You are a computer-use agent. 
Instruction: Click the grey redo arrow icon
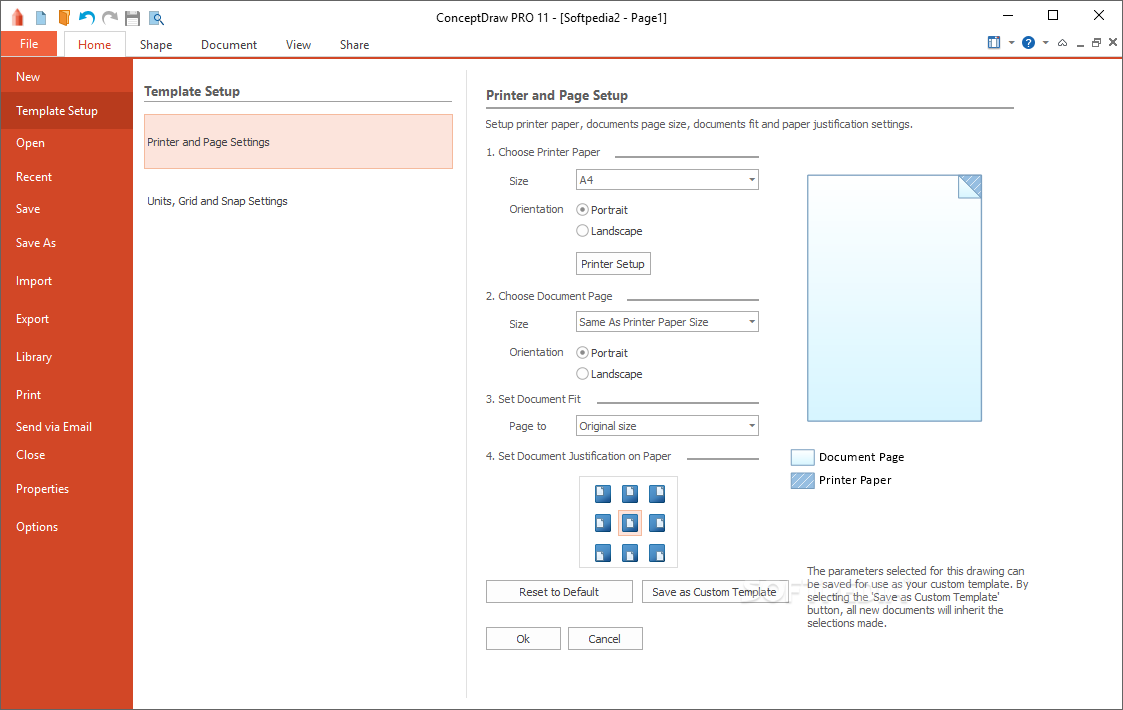pyautogui.click(x=110, y=18)
